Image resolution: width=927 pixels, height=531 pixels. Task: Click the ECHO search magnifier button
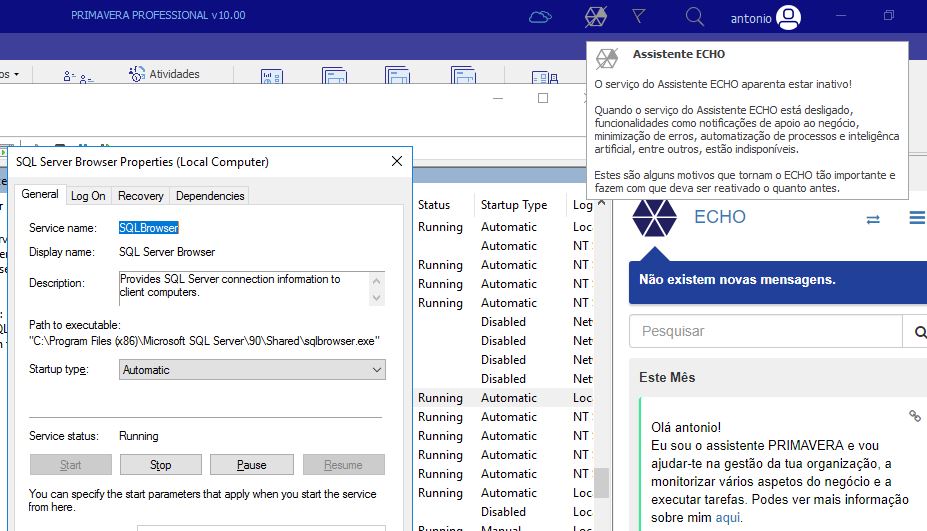[915, 331]
